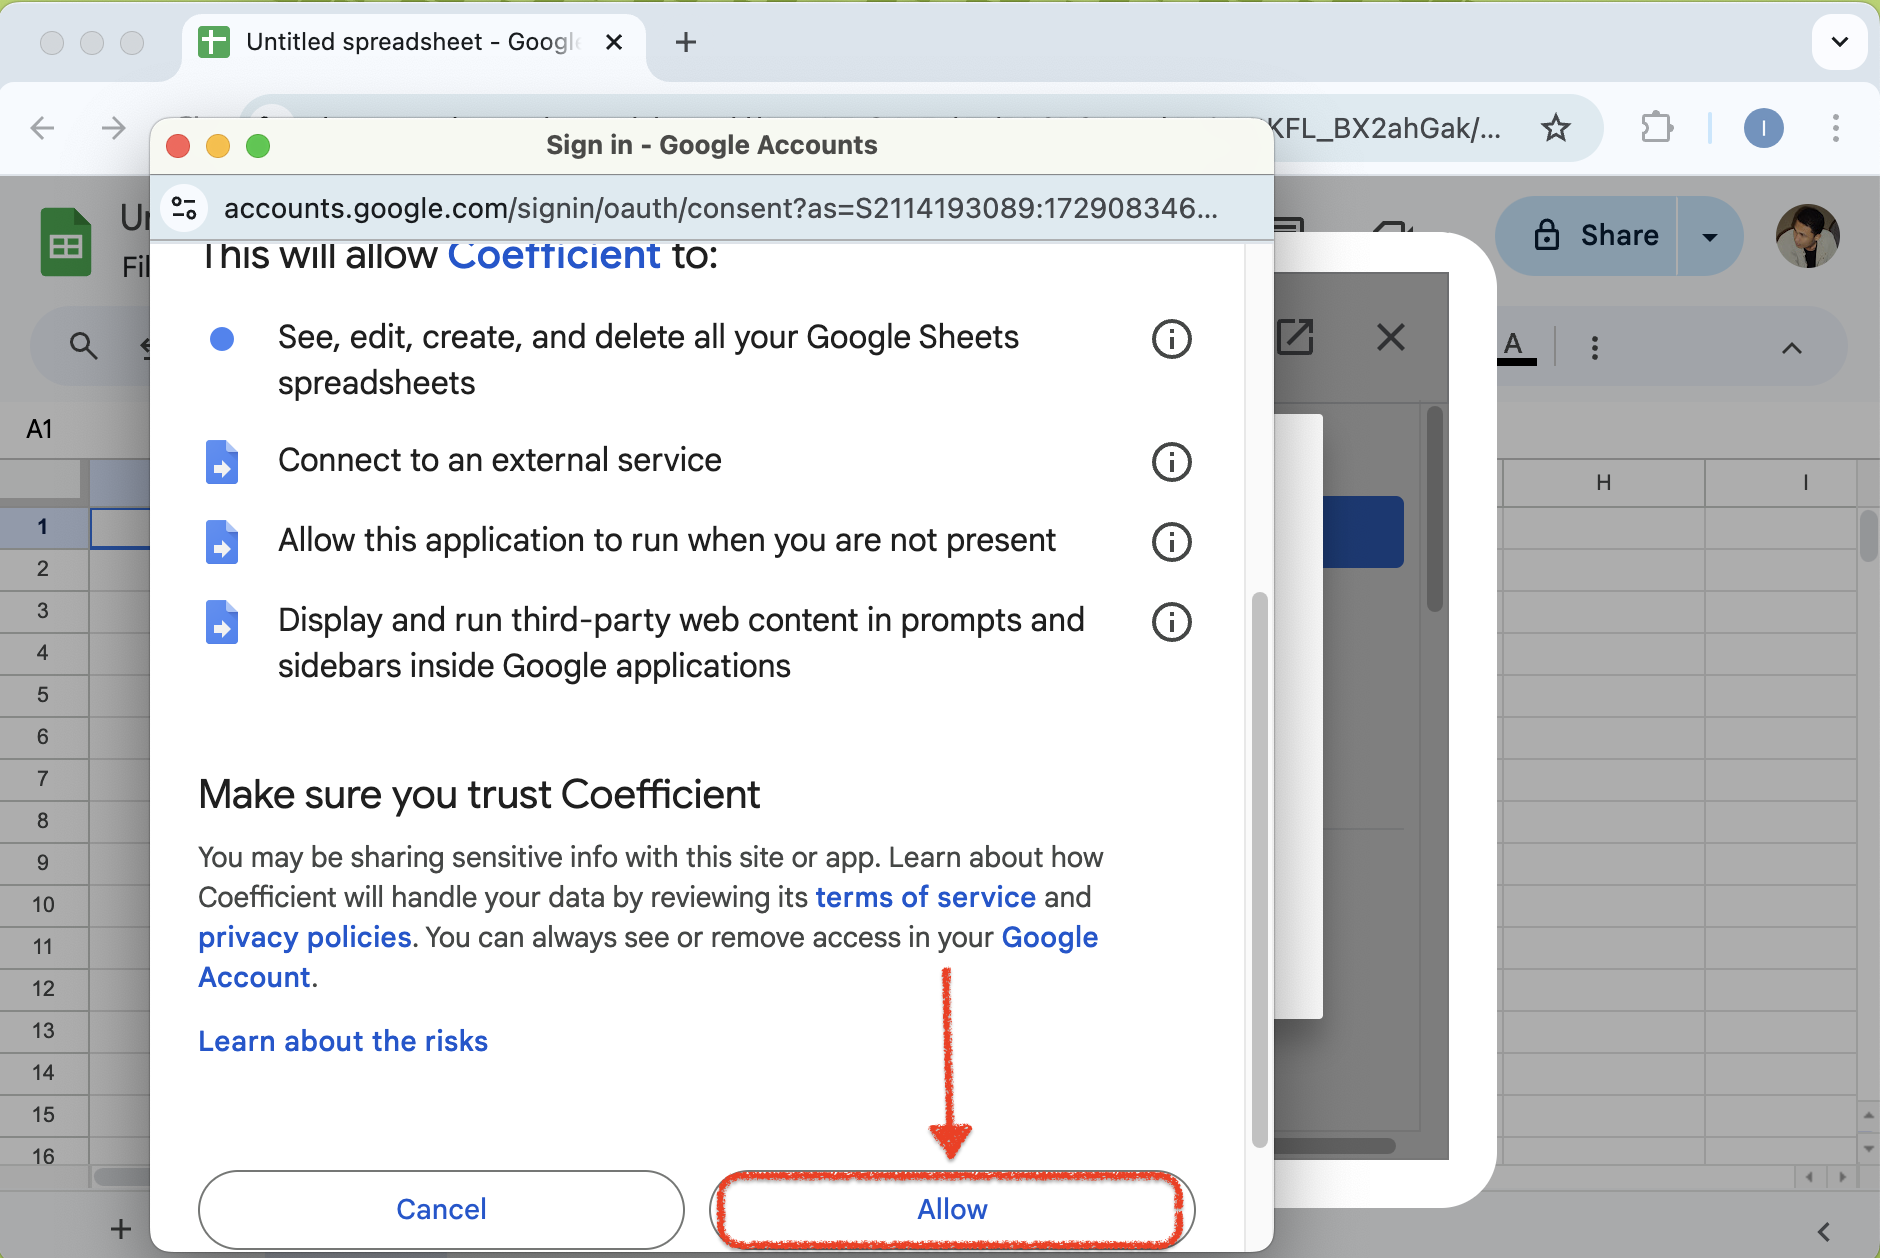Expand the Sheets side panel arrow

click(1824, 1231)
